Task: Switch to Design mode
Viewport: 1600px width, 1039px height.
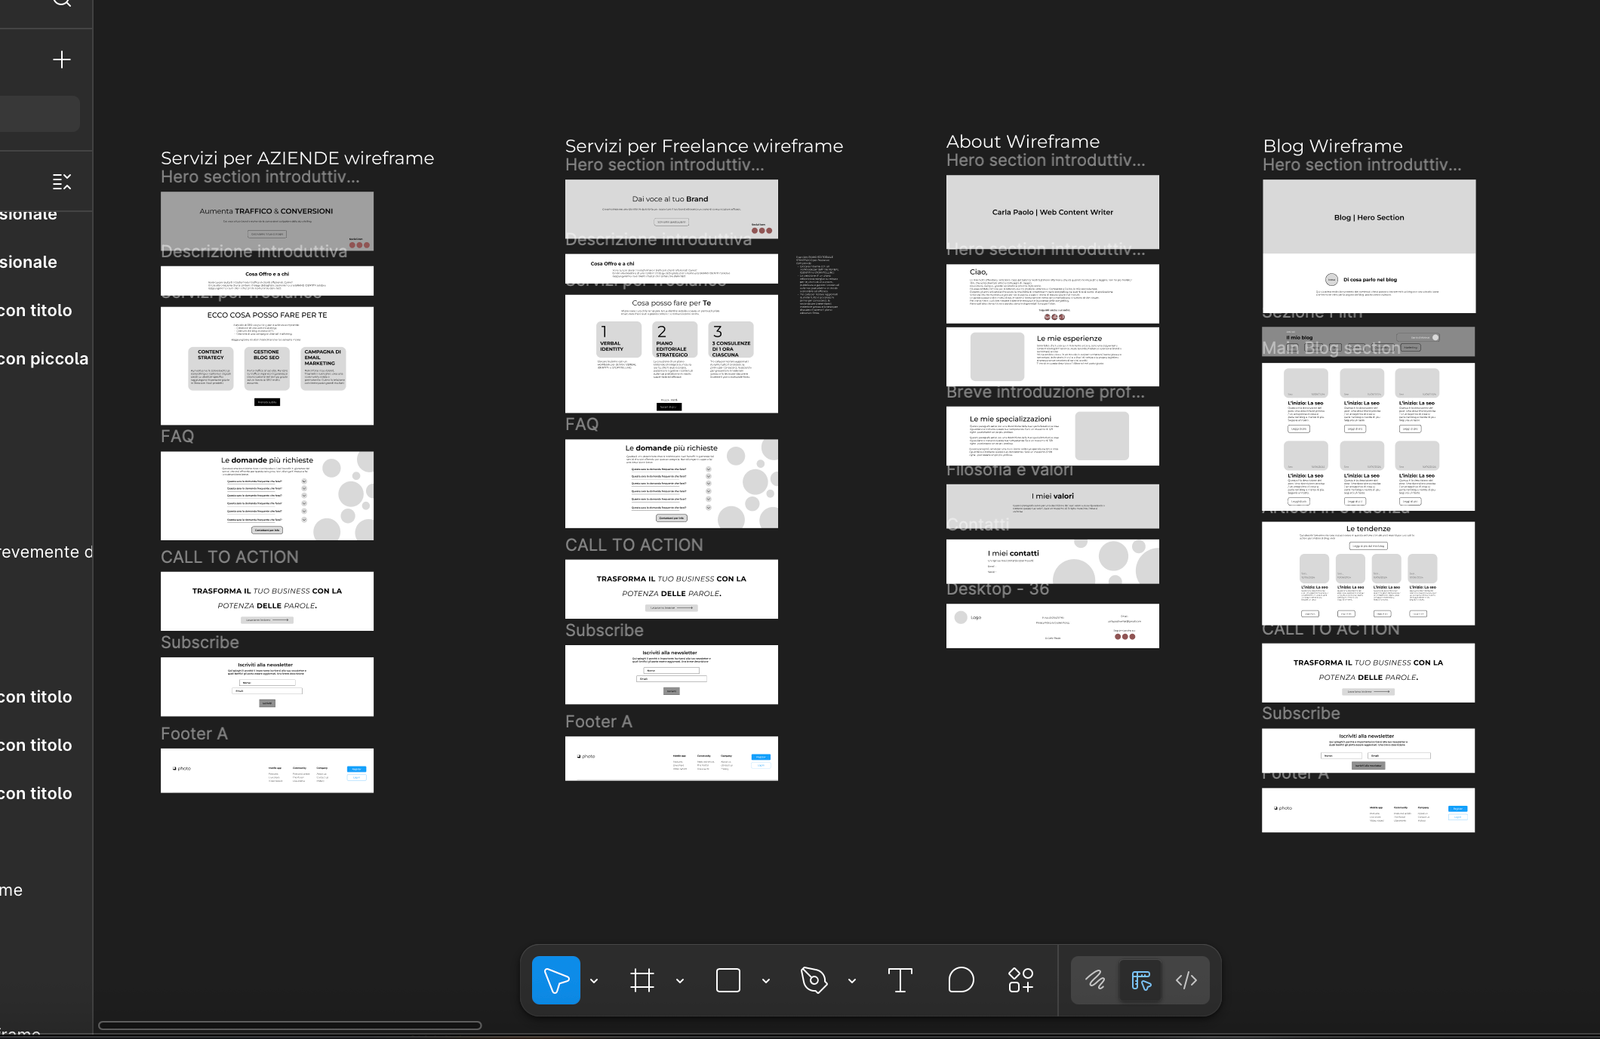Action: pyautogui.click(x=1141, y=980)
